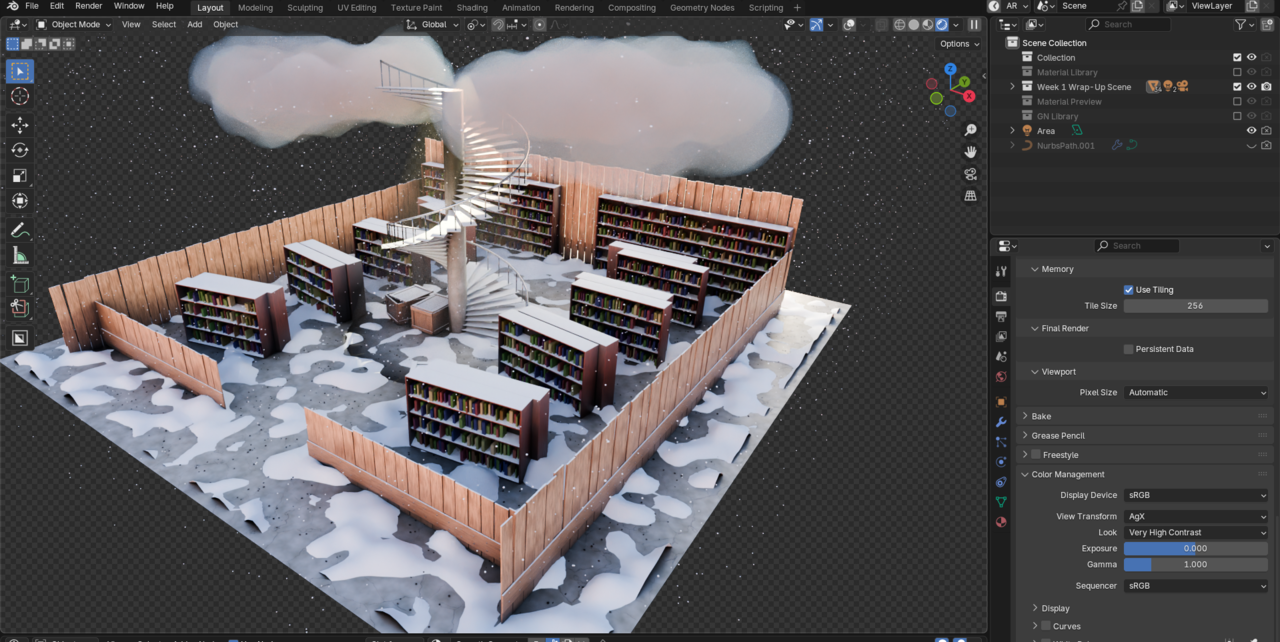The image size is (1280, 642).
Task: Switch to the Shading workspace tab
Action: coord(472,7)
